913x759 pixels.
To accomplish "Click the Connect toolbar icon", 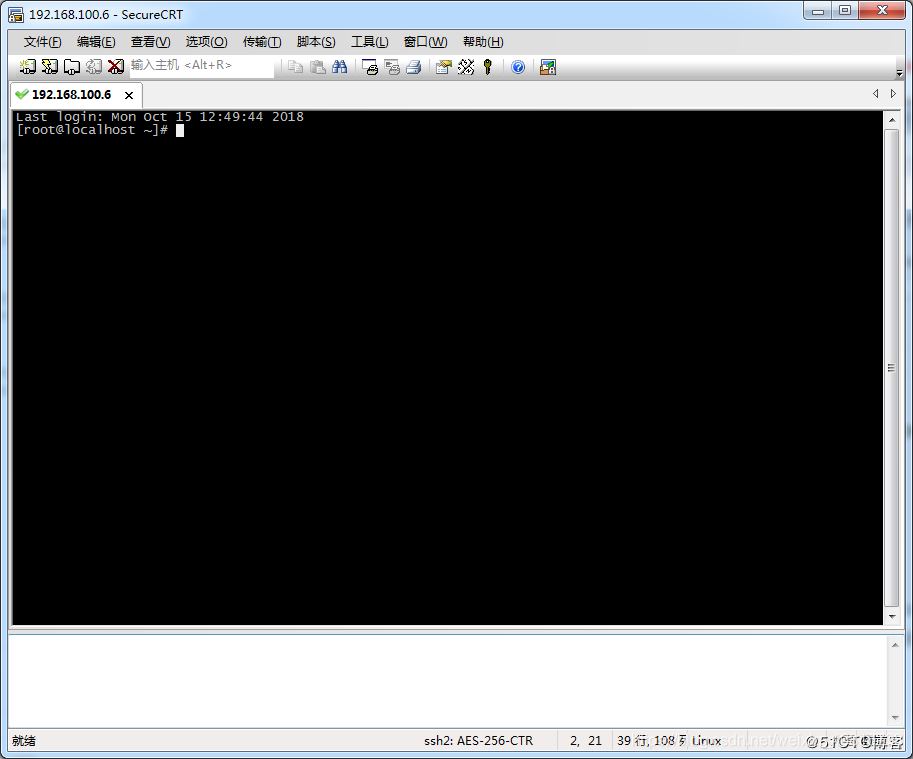I will pos(27,67).
